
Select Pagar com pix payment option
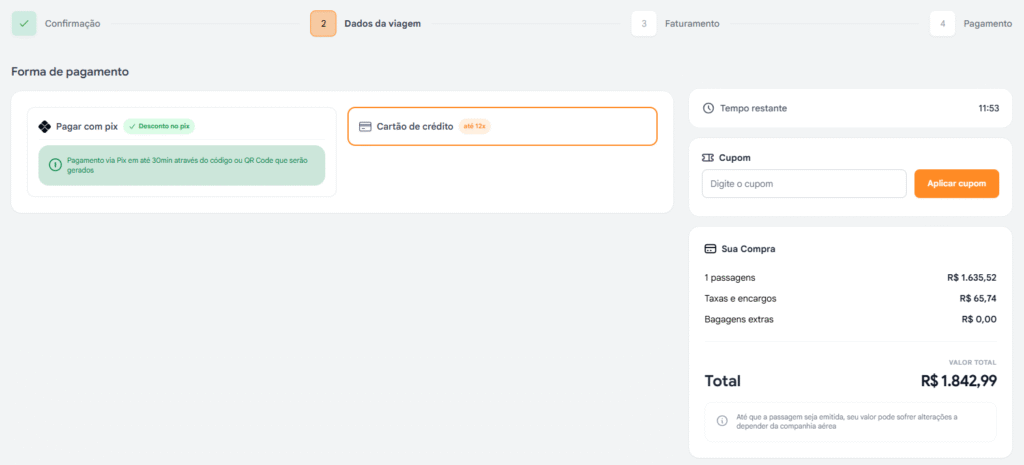click(x=87, y=127)
